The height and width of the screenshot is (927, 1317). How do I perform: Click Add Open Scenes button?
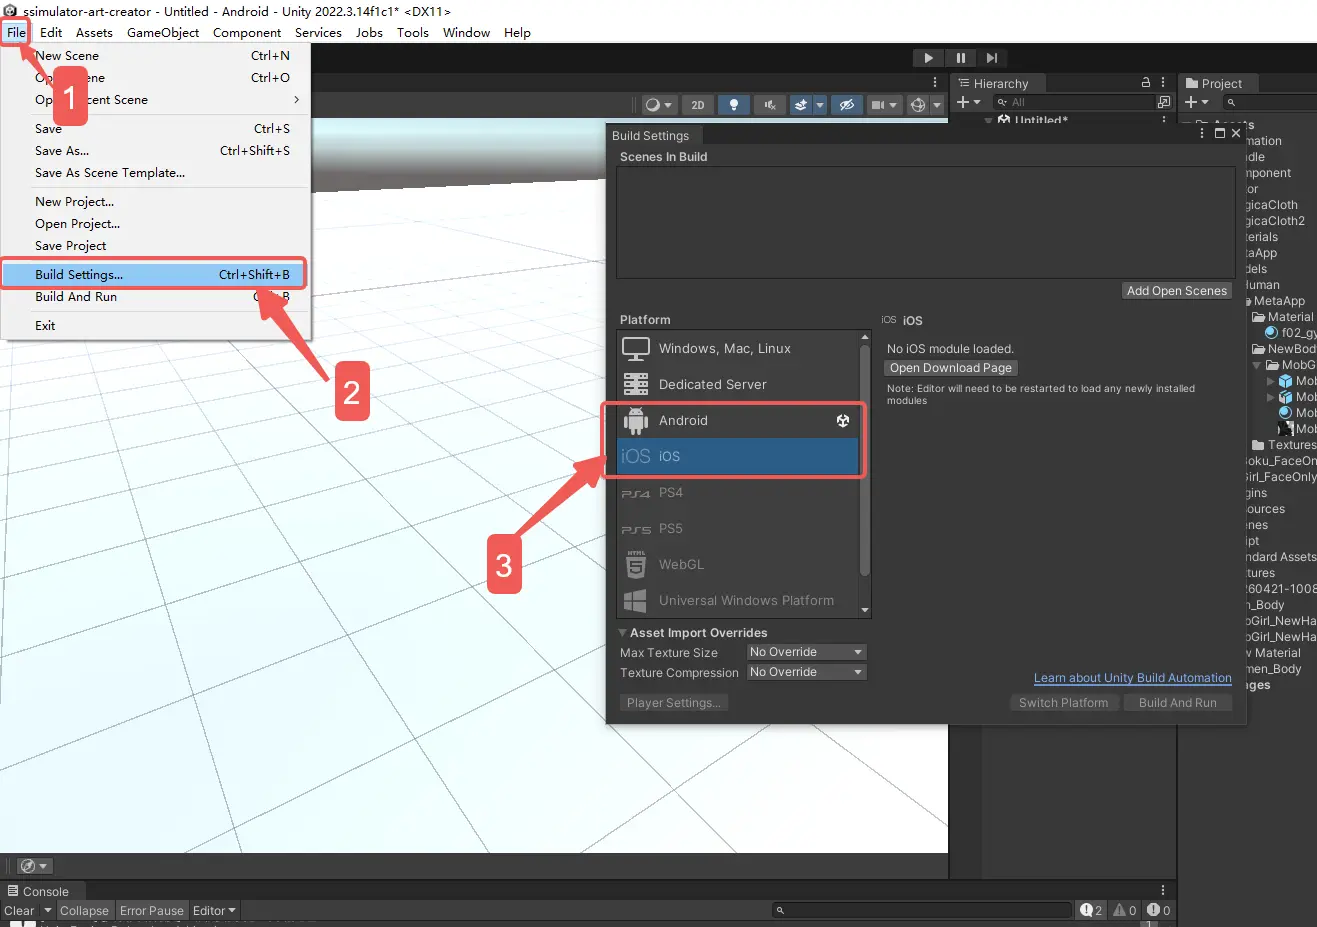tap(1177, 291)
